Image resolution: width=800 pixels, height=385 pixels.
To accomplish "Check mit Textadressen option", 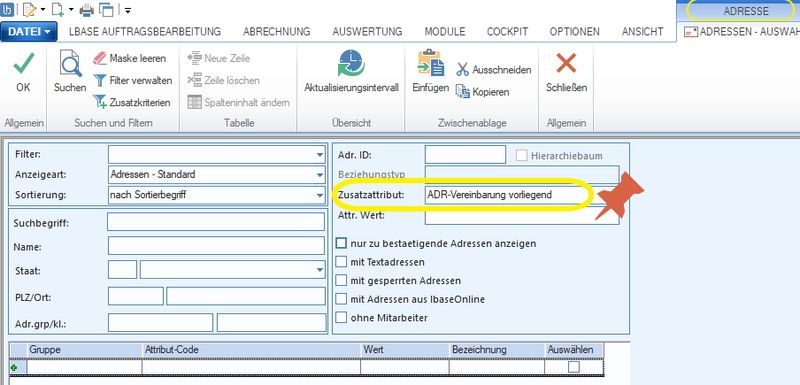I will click(341, 262).
